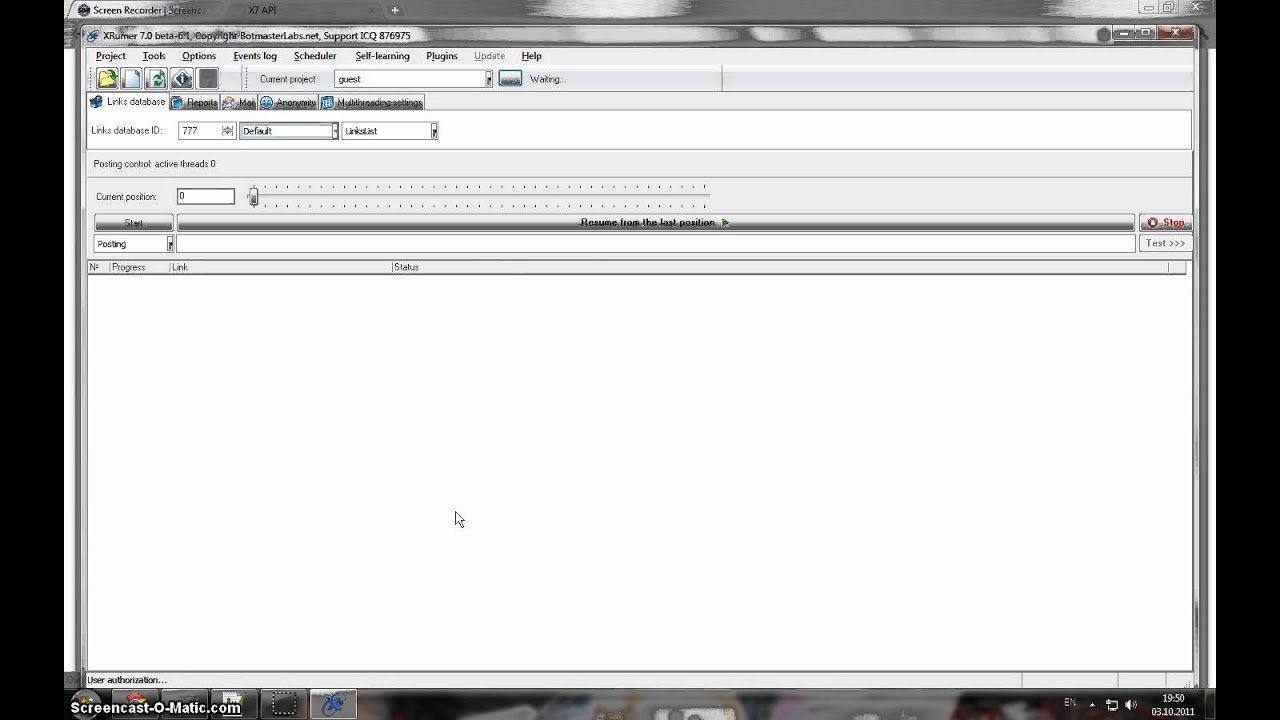The width and height of the screenshot is (1280, 720).
Task: Open the Options menu
Action: tap(199, 56)
